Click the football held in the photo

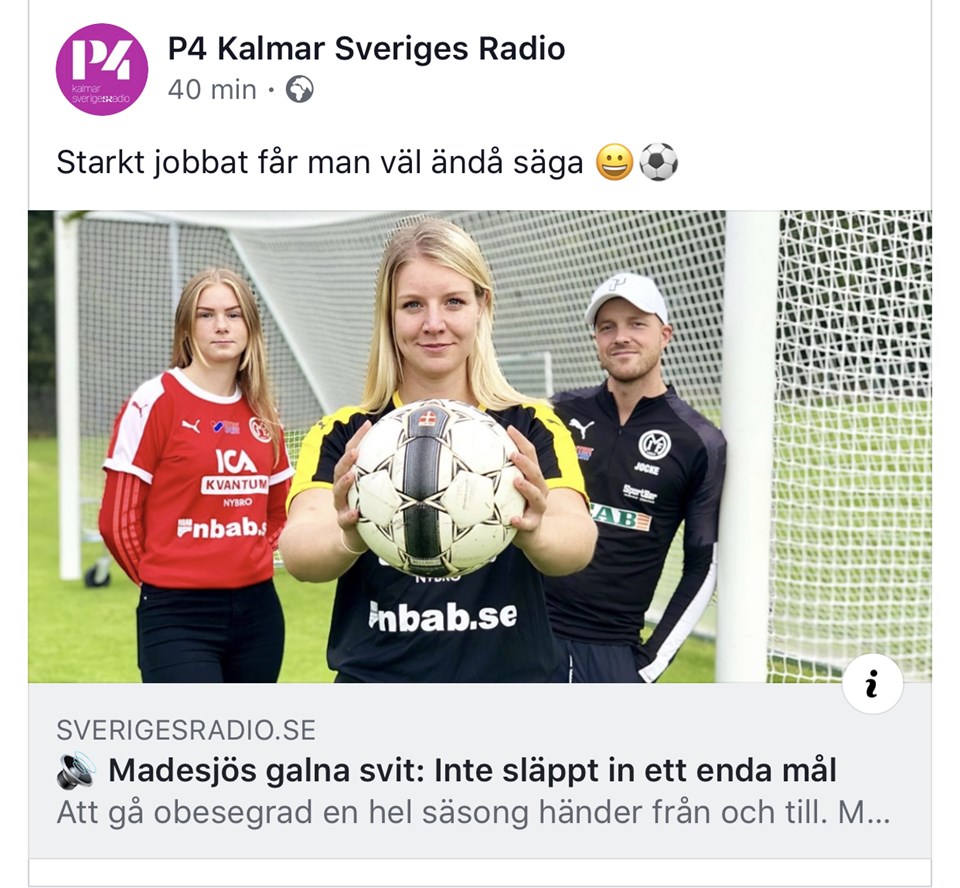436,487
